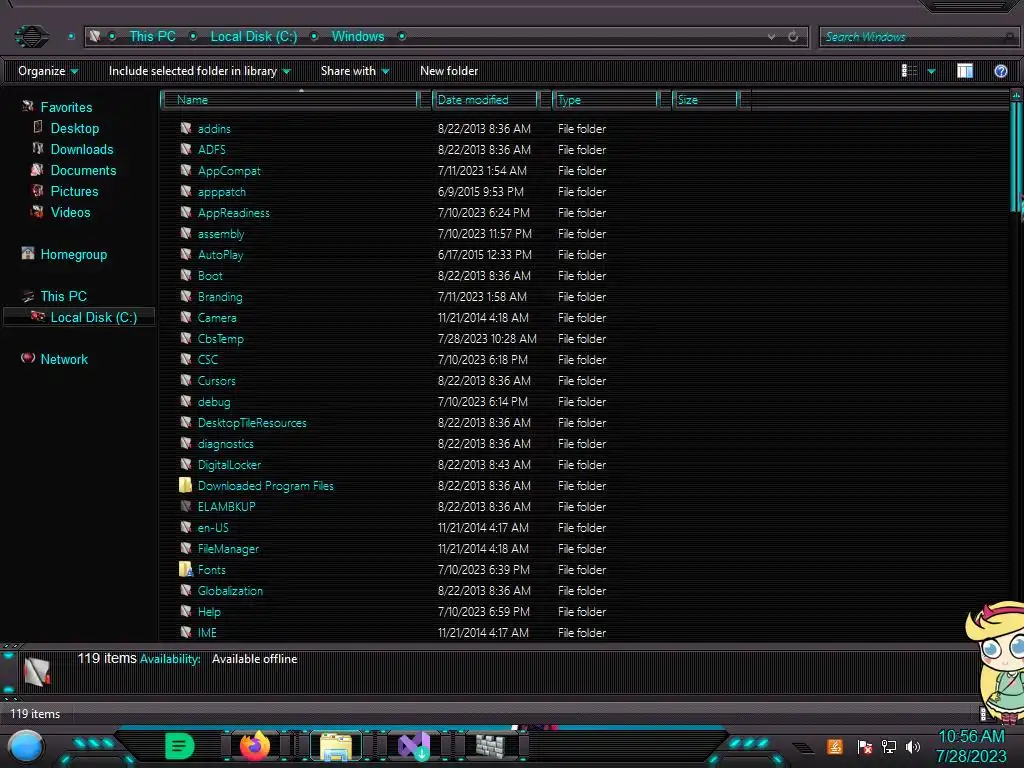This screenshot has width=1024, height=768.
Task: Sort by the Type column
Action: tap(605, 100)
